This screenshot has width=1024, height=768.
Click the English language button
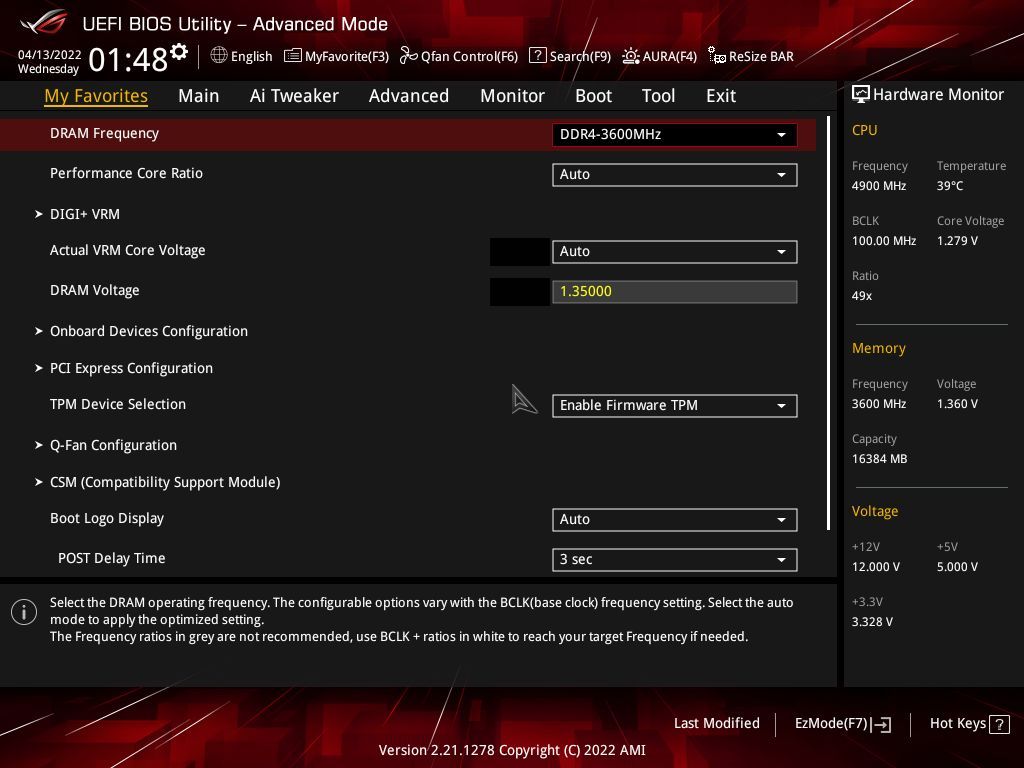[x=241, y=56]
